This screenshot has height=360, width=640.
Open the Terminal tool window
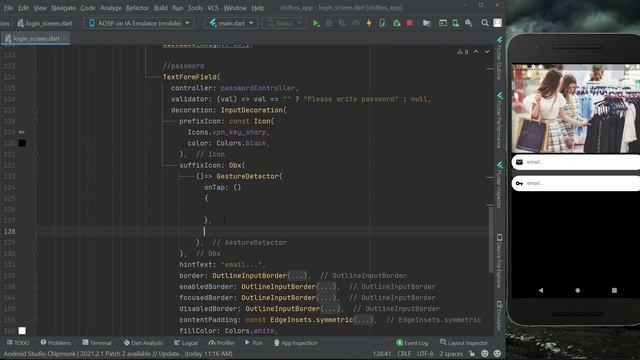point(97,343)
